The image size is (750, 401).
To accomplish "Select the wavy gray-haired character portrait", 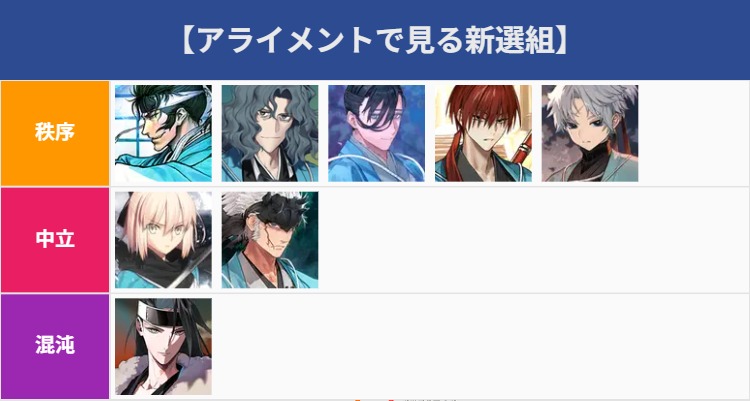I will [x=270, y=134].
